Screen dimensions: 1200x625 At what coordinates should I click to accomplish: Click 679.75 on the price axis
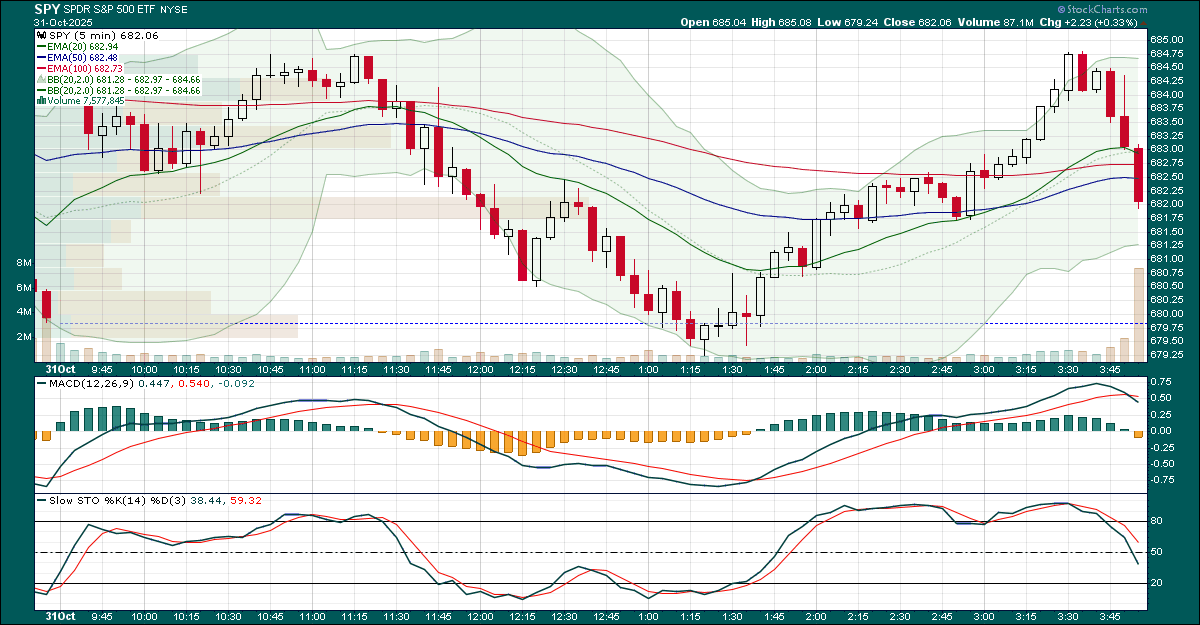pos(1165,327)
